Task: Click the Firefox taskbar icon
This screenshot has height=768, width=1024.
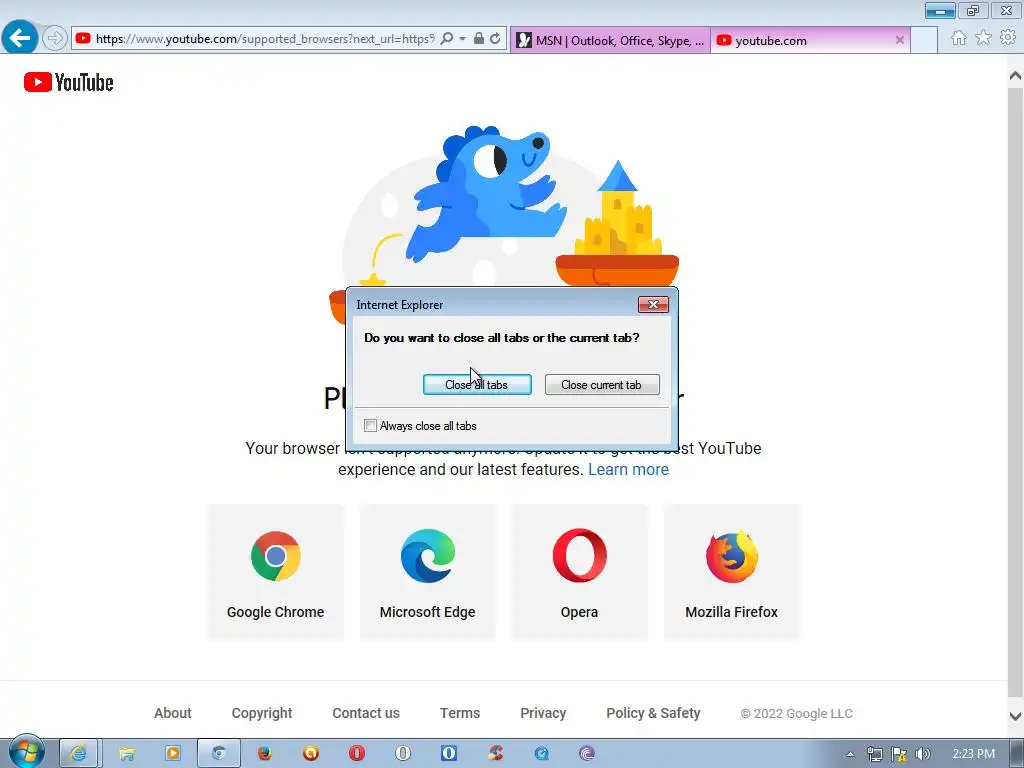Action: pos(264,754)
